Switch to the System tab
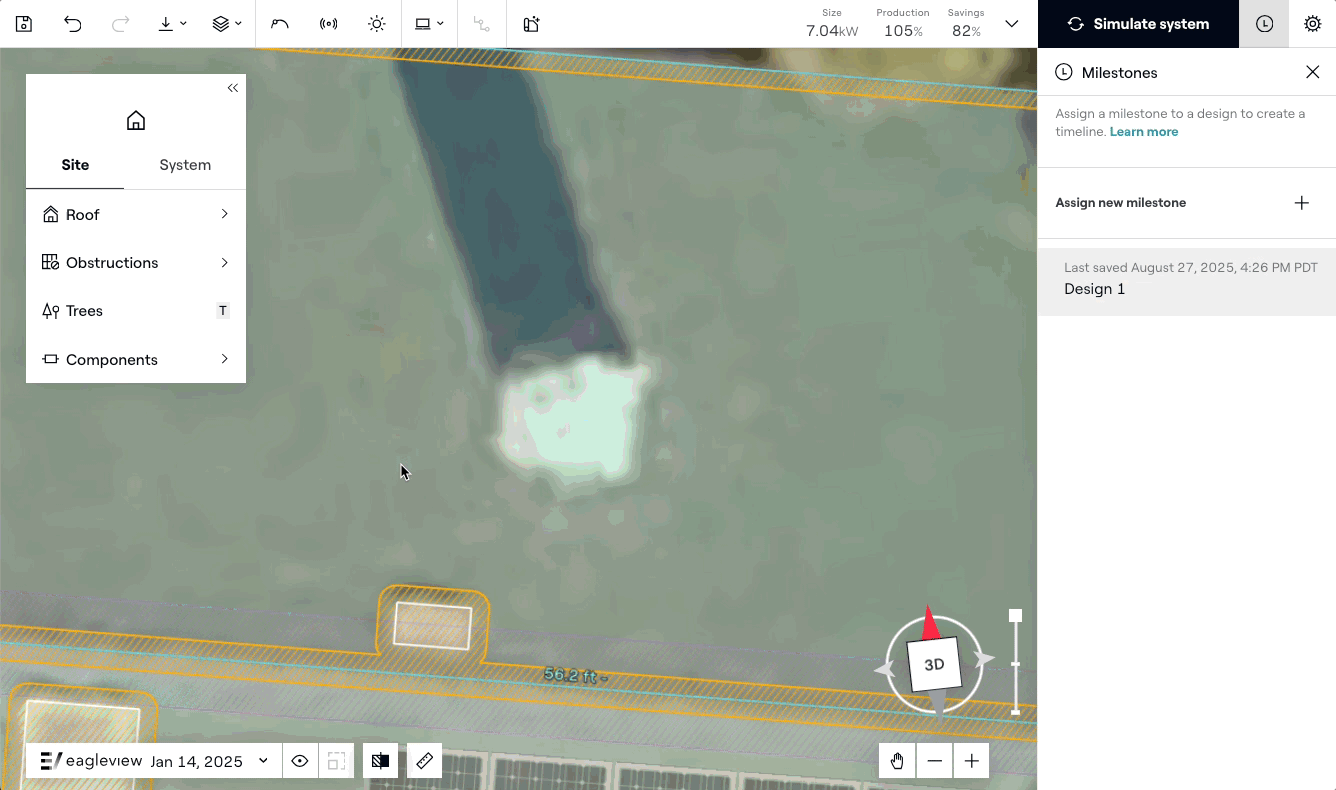This screenshot has height=790, width=1336. (185, 165)
